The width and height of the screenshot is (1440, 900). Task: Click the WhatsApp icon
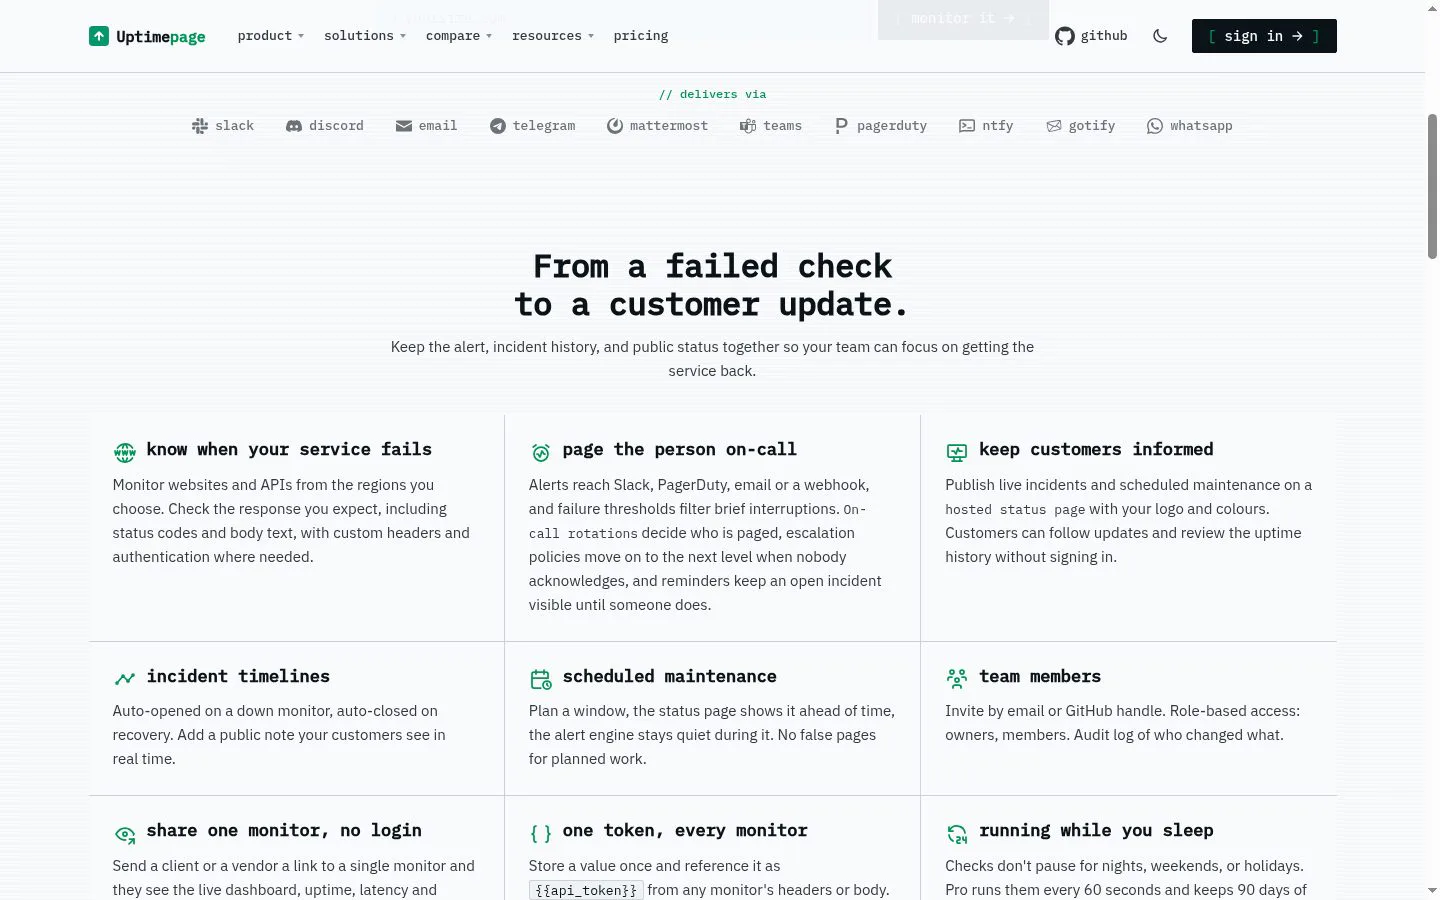click(x=1155, y=126)
